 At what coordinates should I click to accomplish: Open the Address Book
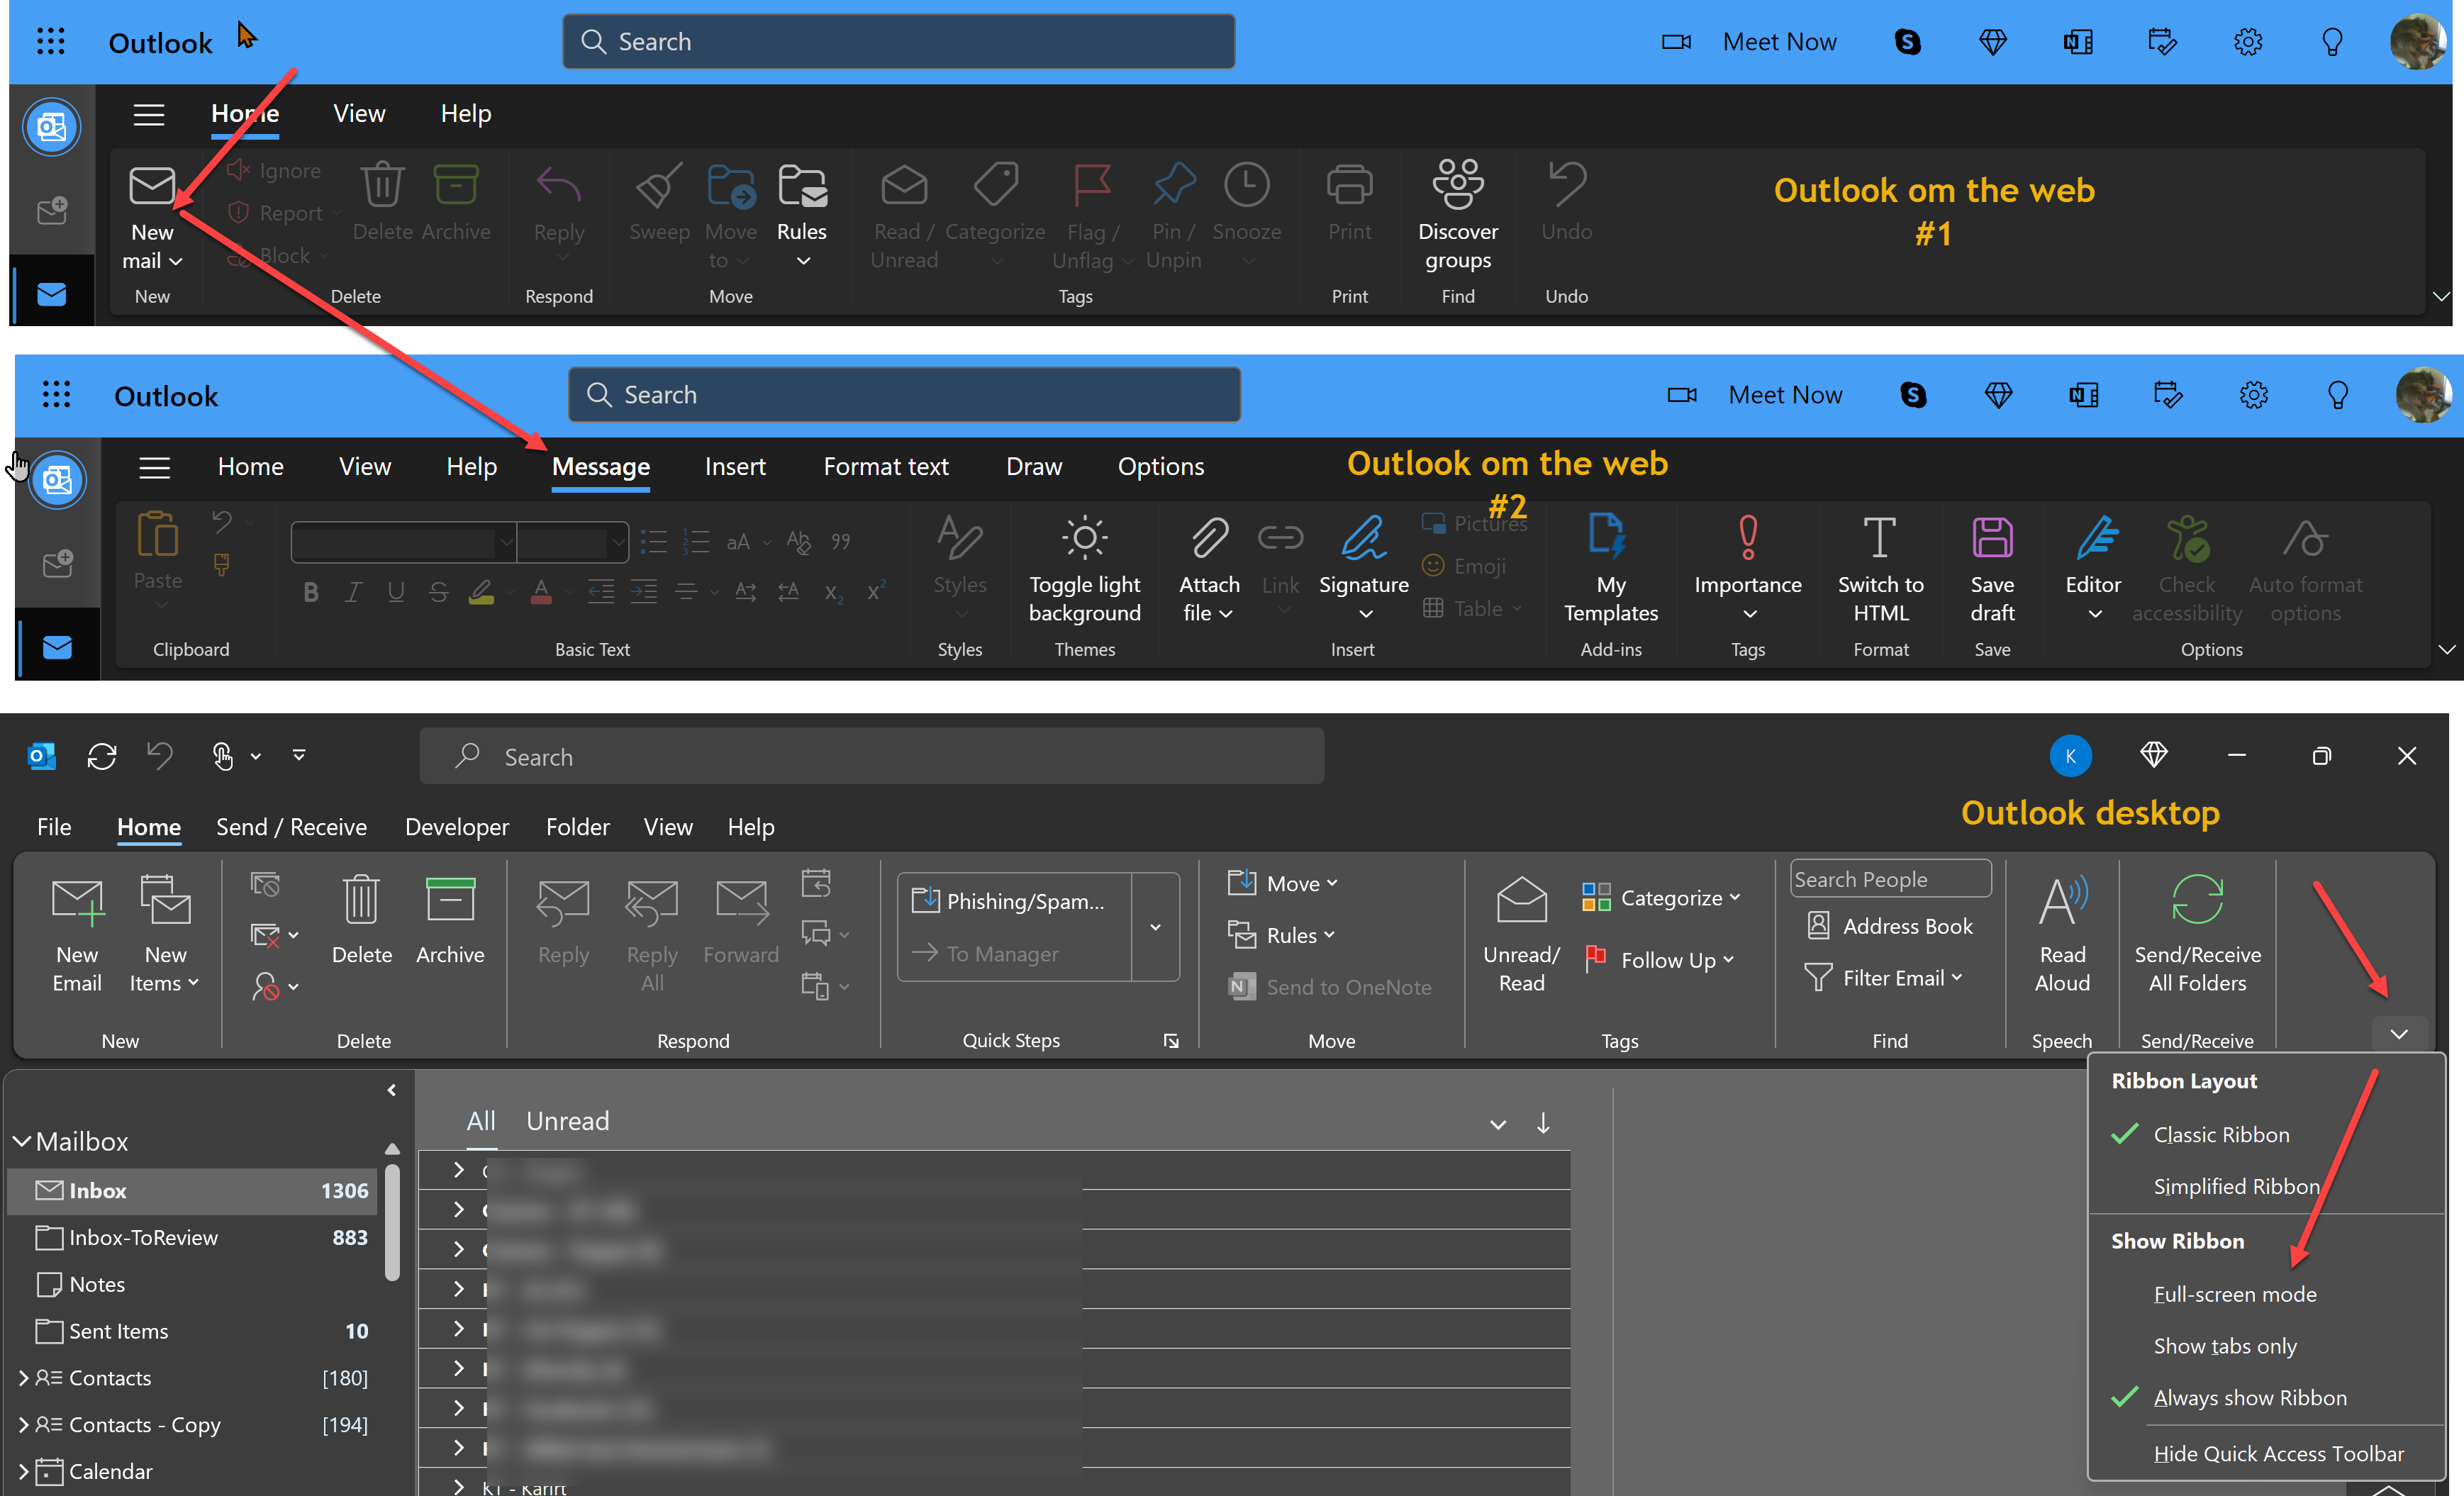point(1890,926)
